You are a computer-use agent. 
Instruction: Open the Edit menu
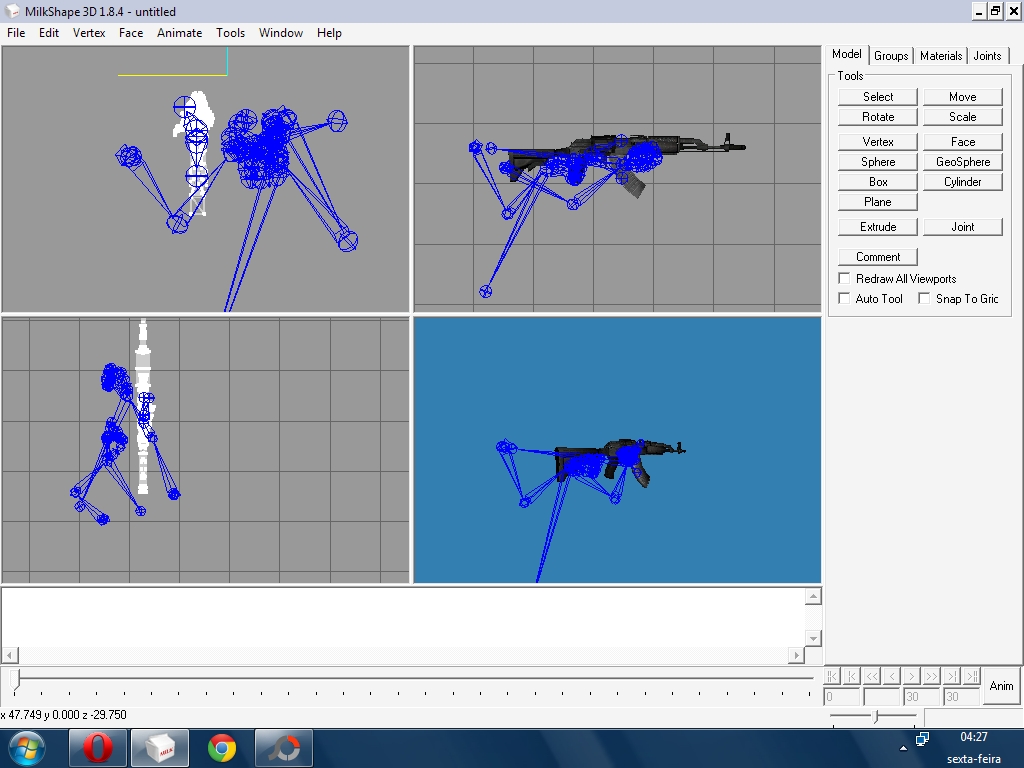pyautogui.click(x=49, y=33)
